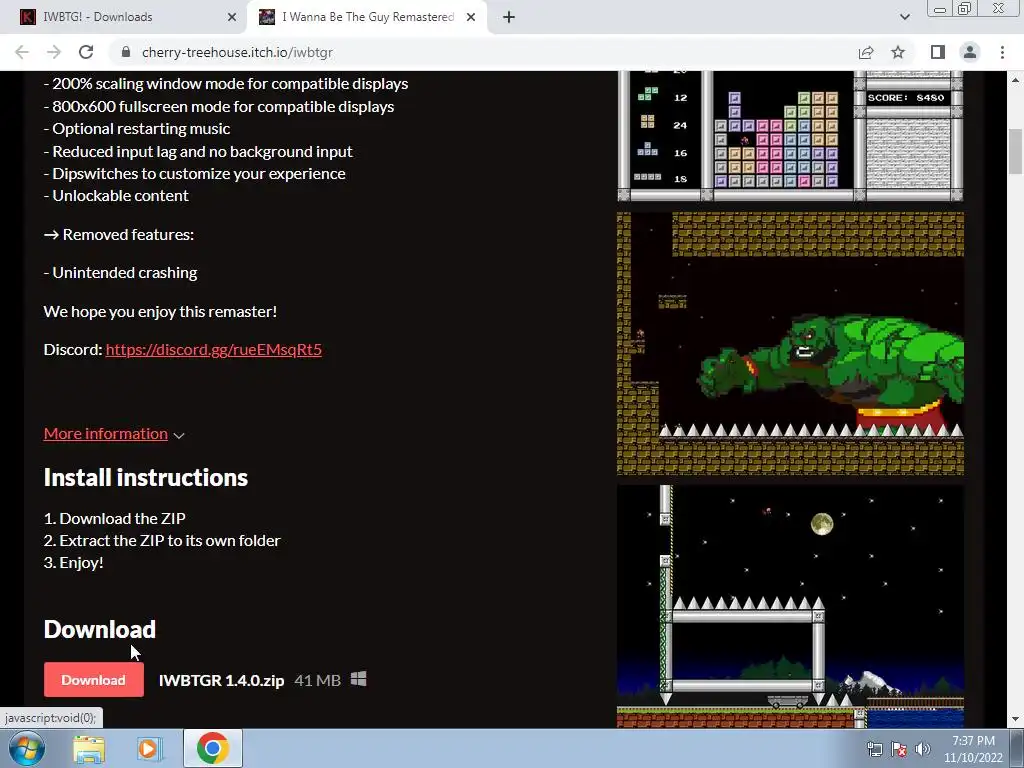Click 'We hope you enjoy this remaster!' text
The height and width of the screenshot is (768, 1024).
[160, 312]
